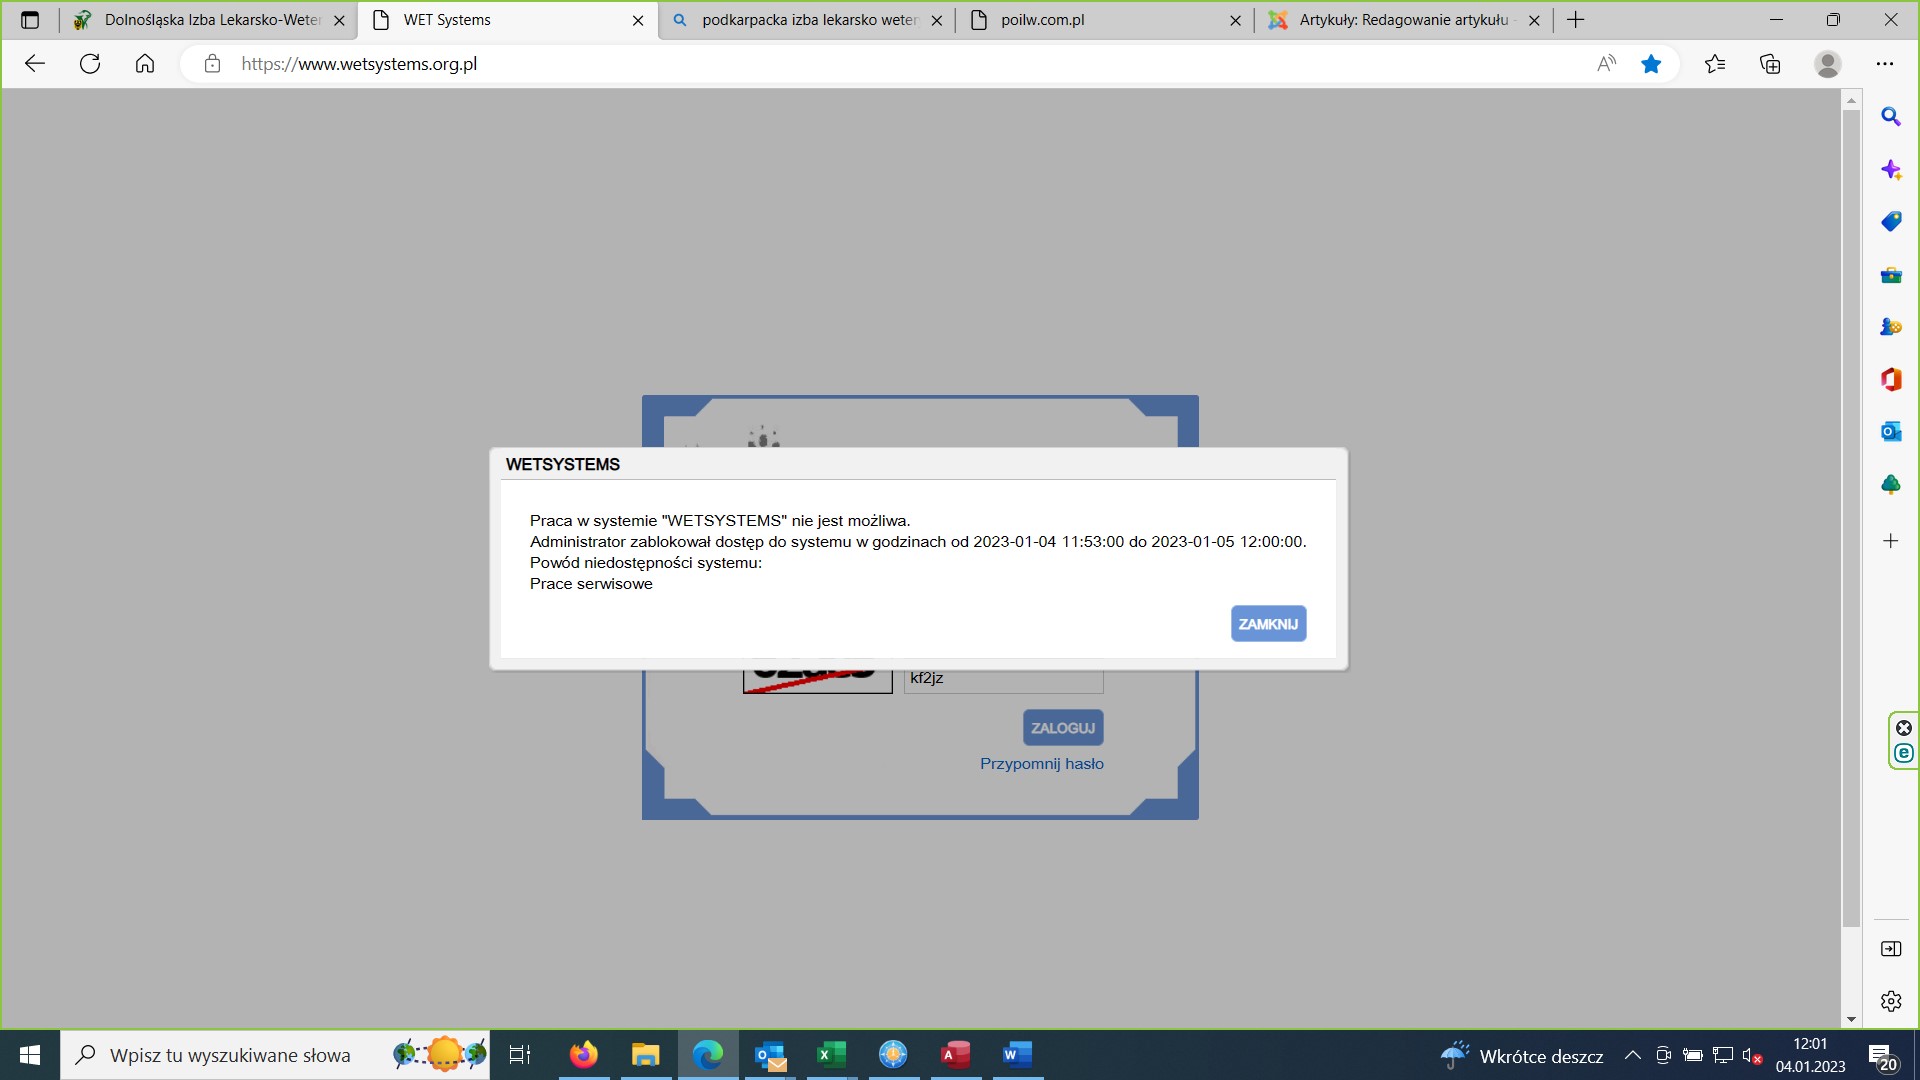
Task: Go back to the previous page
Action: pos(35,64)
